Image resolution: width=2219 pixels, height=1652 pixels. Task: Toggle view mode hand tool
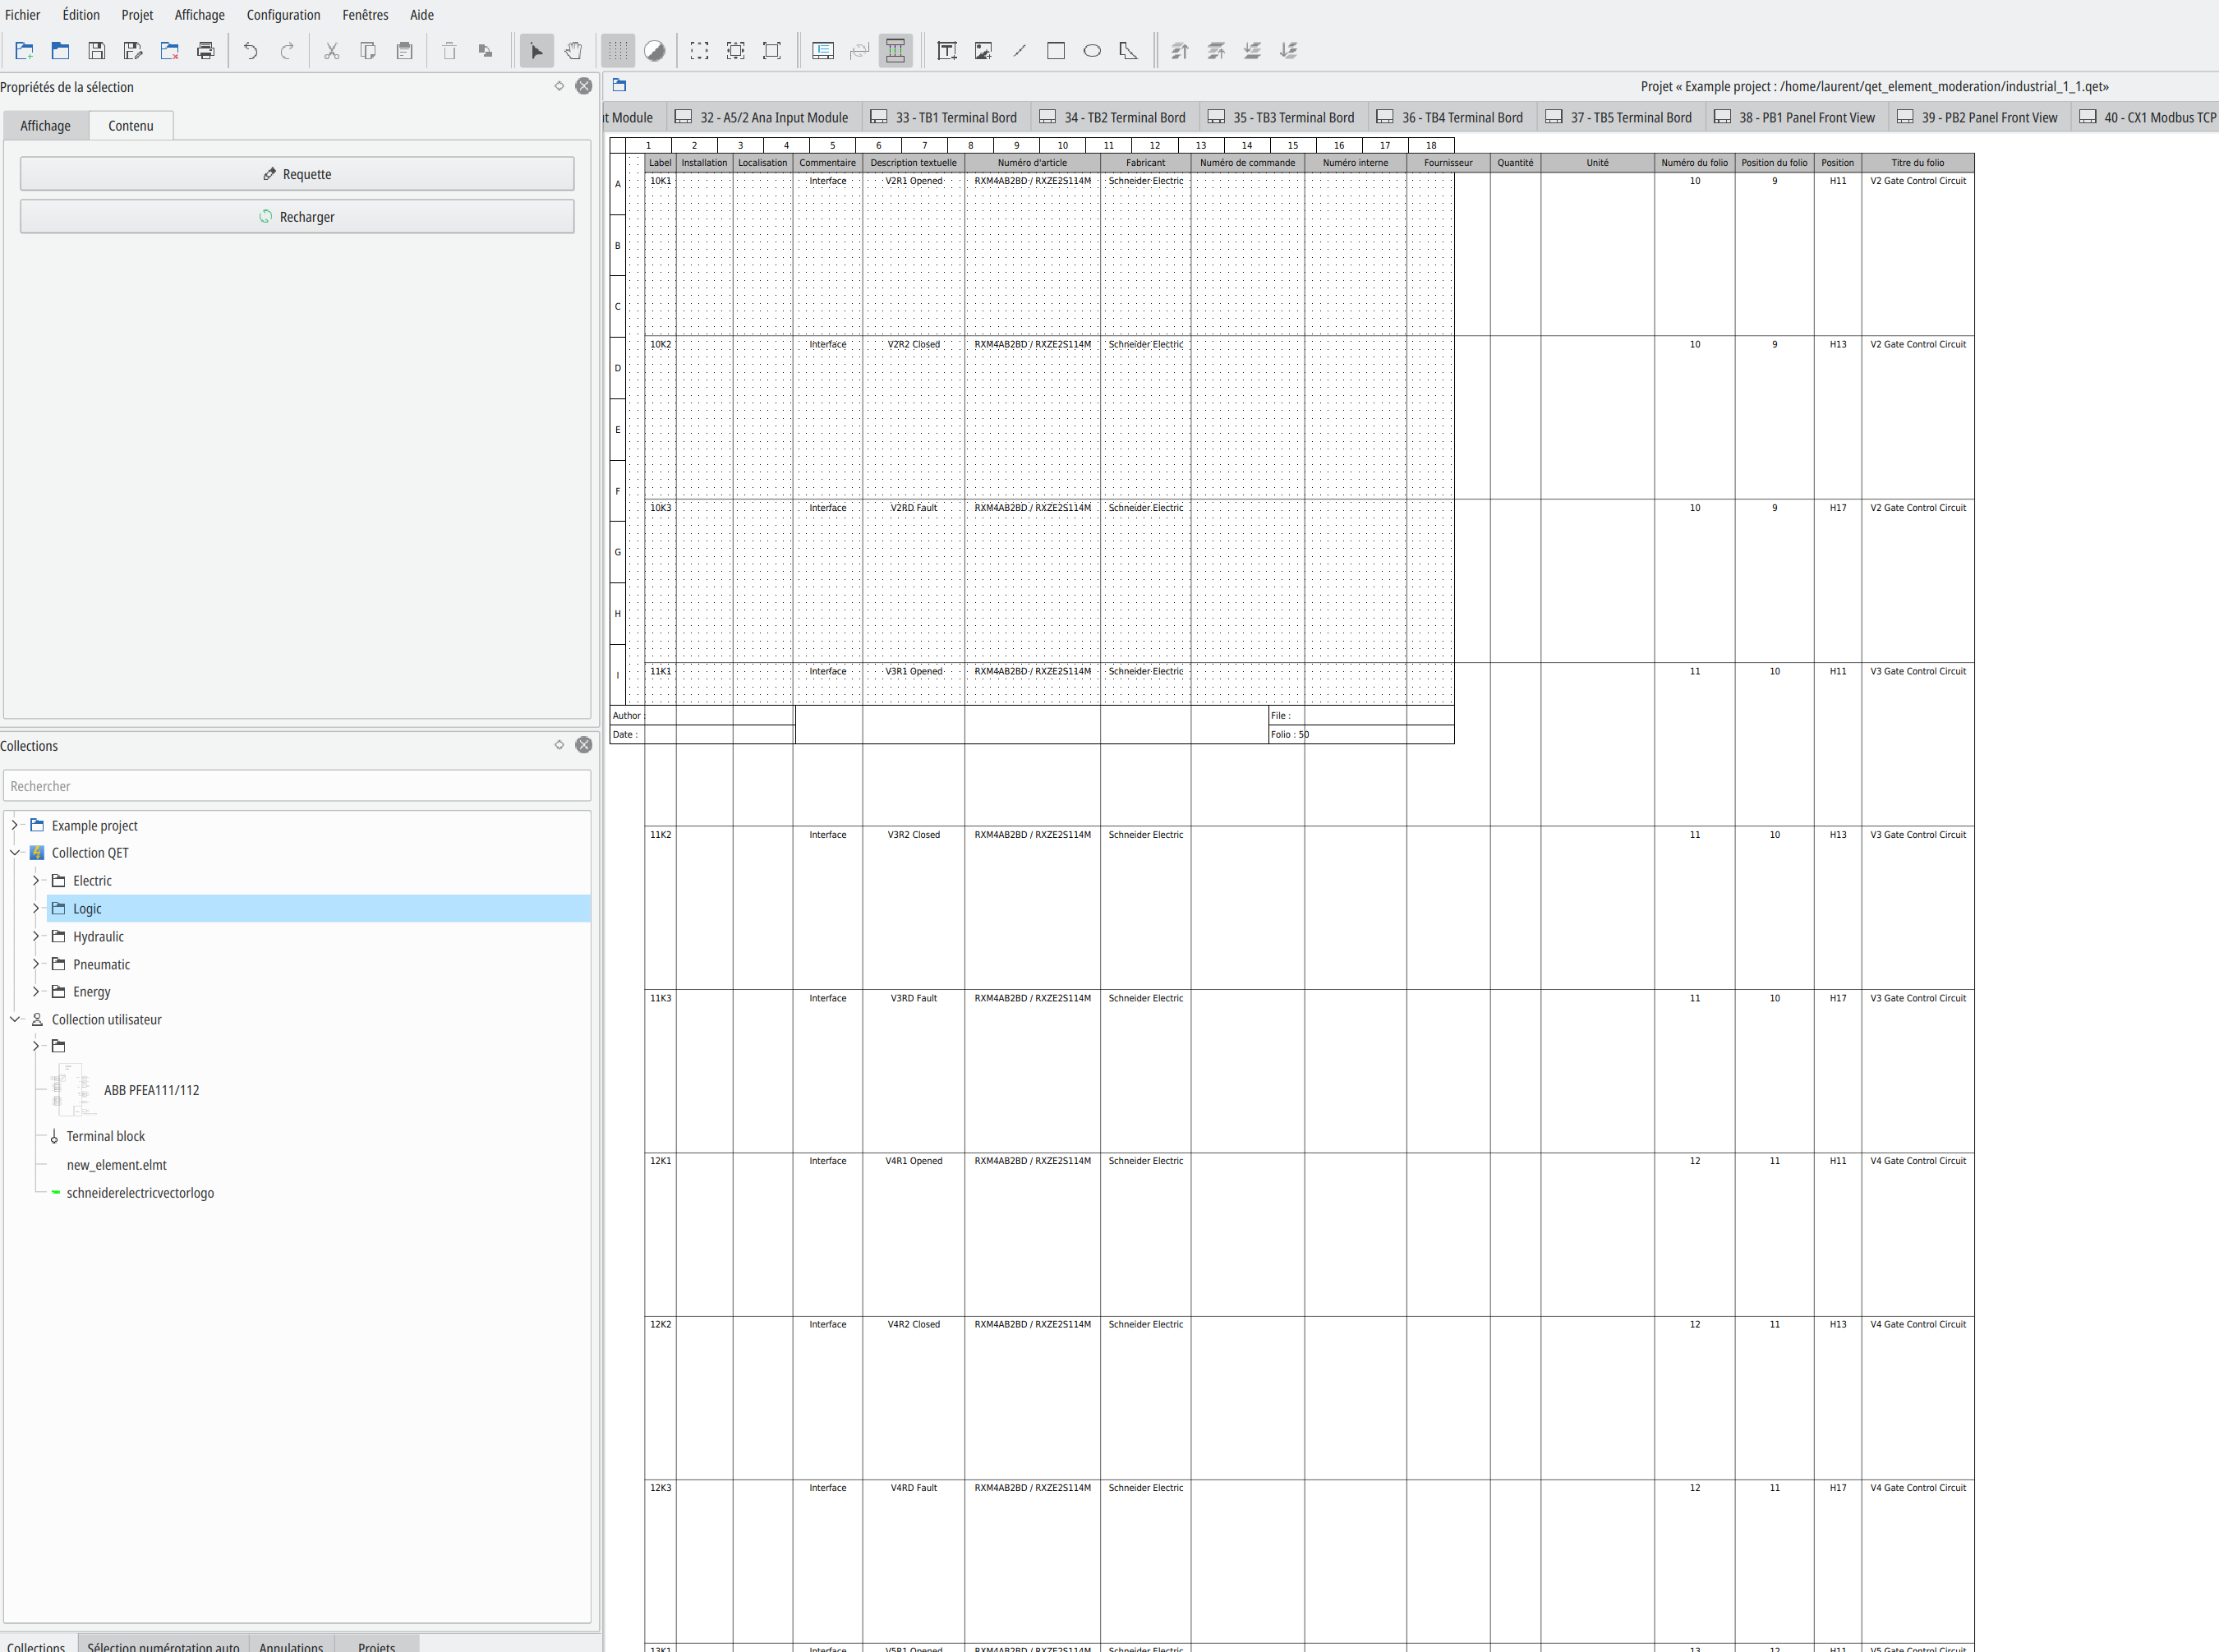click(573, 50)
